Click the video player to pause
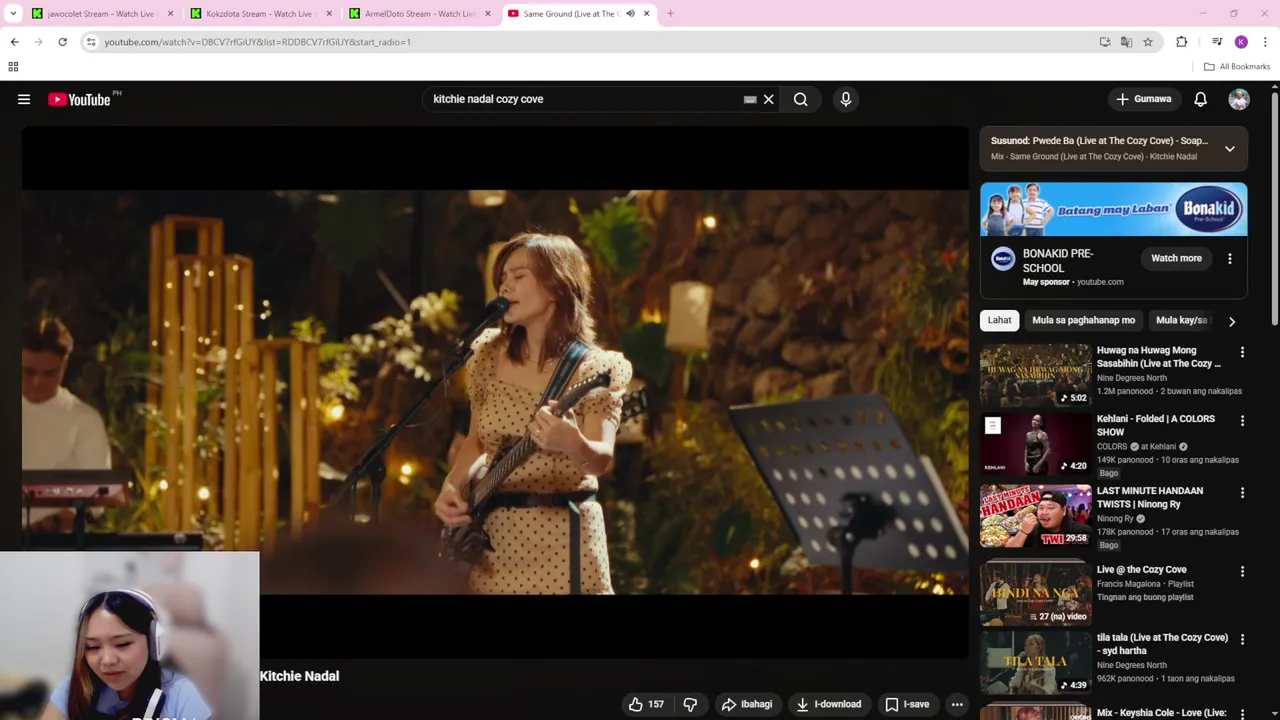 pyautogui.click(x=495, y=390)
